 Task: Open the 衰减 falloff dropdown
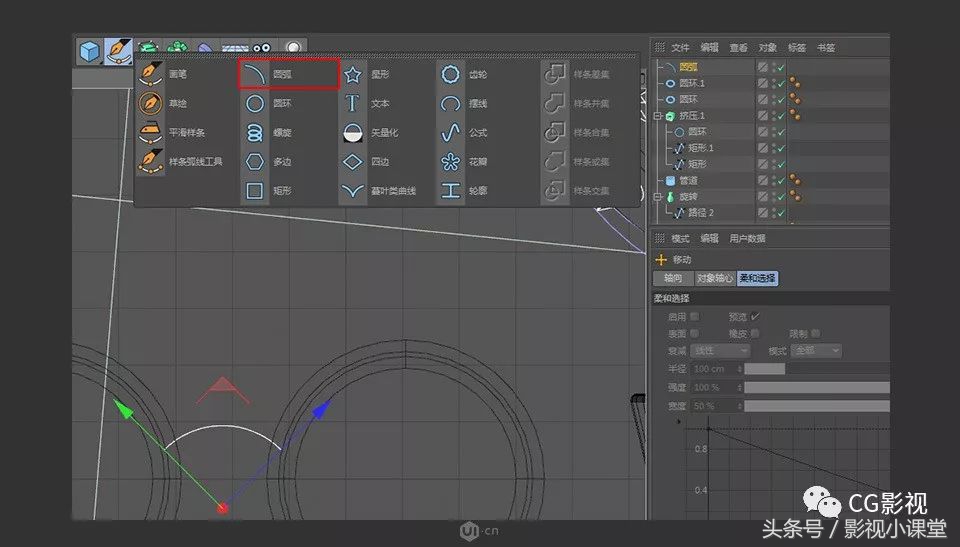pyautogui.click(x=720, y=351)
